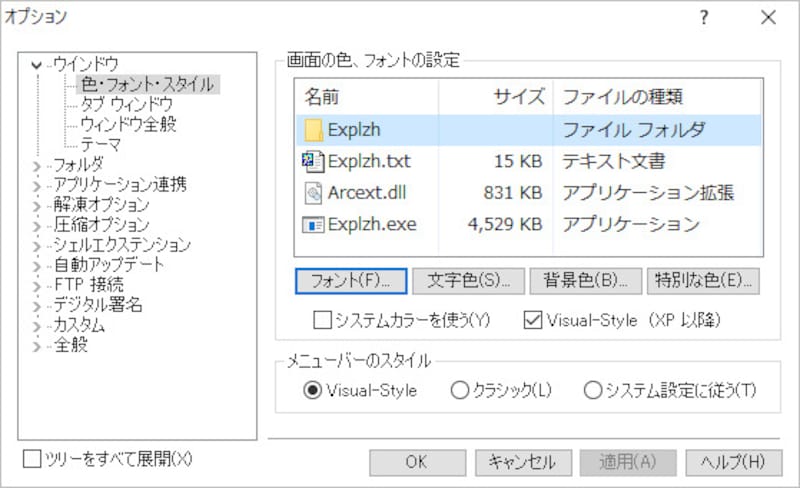Click the Arcext.dll file icon
Screen dimensions: 800x488
tap(313, 193)
